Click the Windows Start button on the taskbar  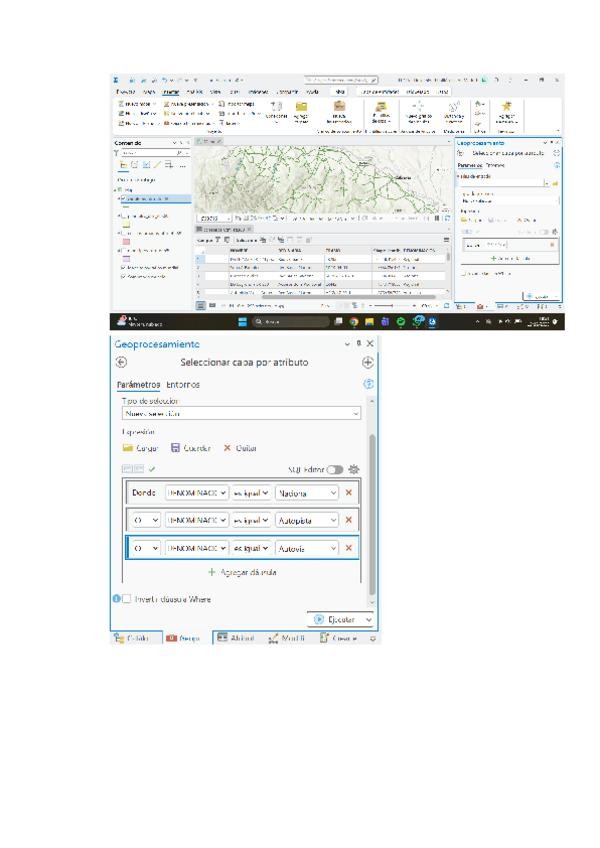tap(242, 322)
